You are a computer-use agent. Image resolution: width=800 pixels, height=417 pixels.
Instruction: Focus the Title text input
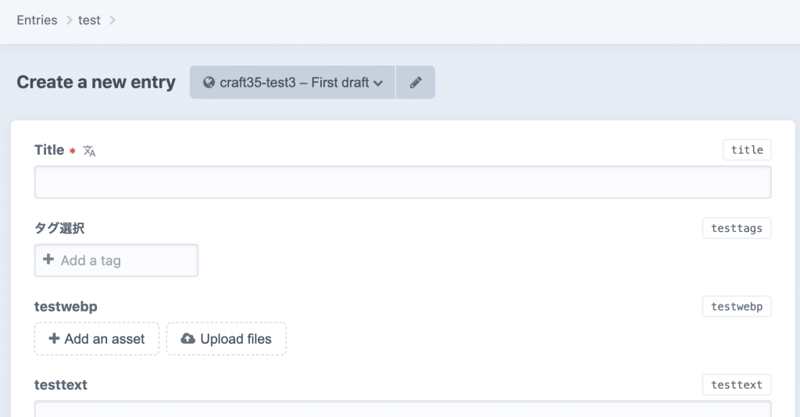tap(402, 182)
